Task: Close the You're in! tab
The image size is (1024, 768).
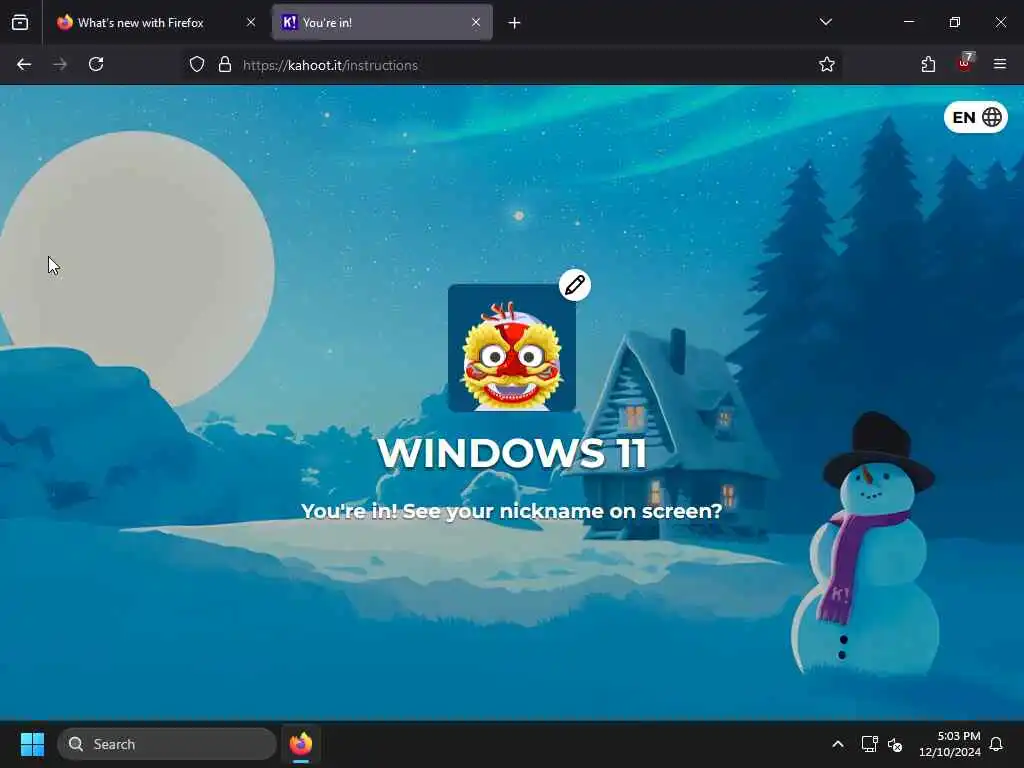Action: pos(476,23)
